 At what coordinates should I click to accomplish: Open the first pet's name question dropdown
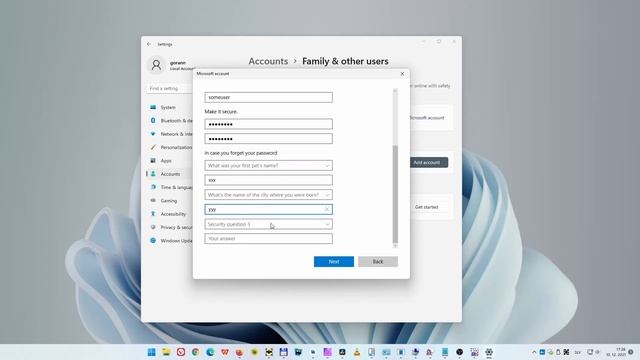(269, 166)
